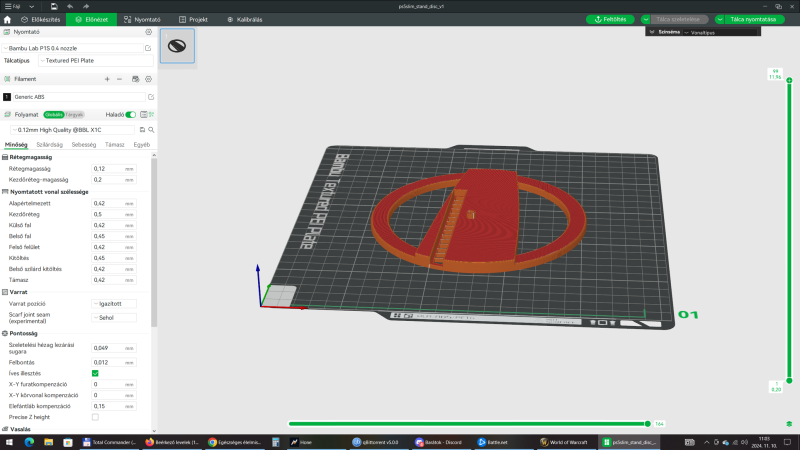
Task: Click the Rétegmagasság value field
Action: (x=114, y=168)
